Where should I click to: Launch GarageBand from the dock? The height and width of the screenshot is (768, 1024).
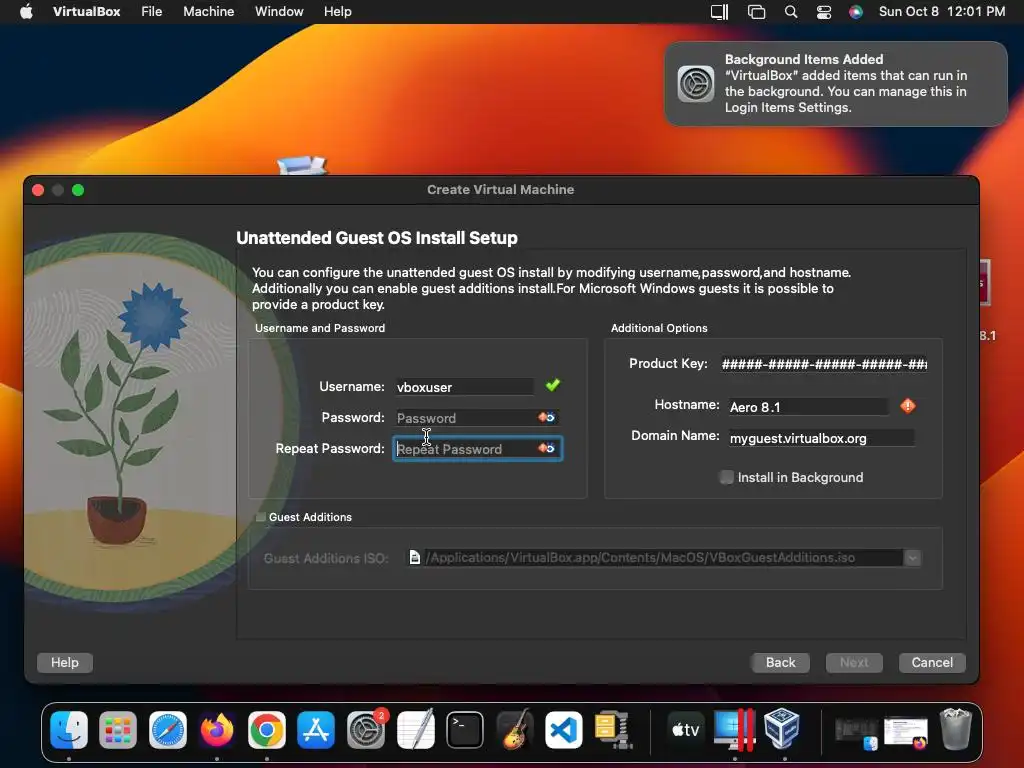515,729
